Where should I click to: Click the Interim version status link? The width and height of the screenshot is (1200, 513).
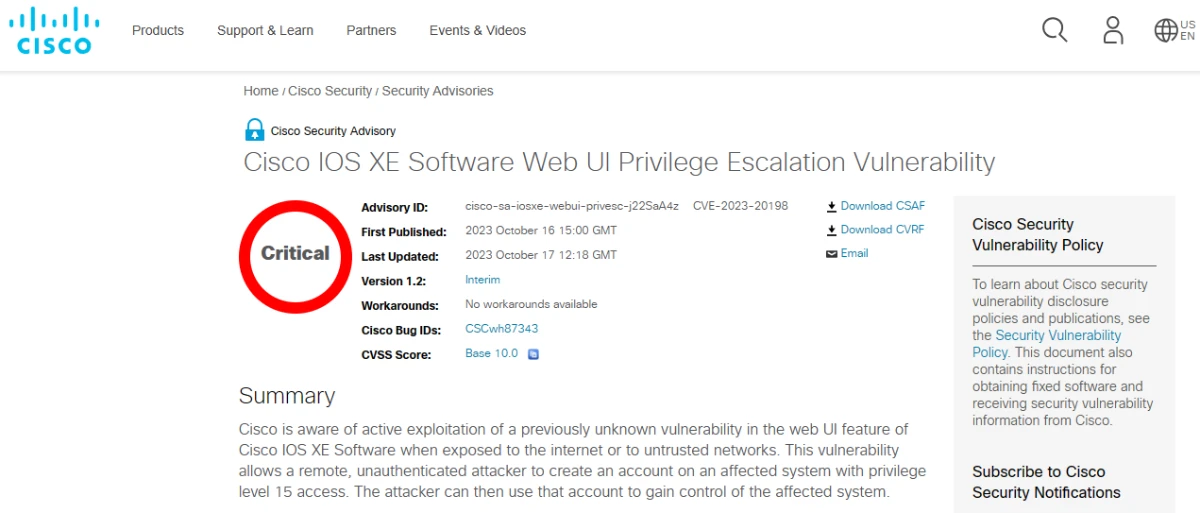pos(482,280)
